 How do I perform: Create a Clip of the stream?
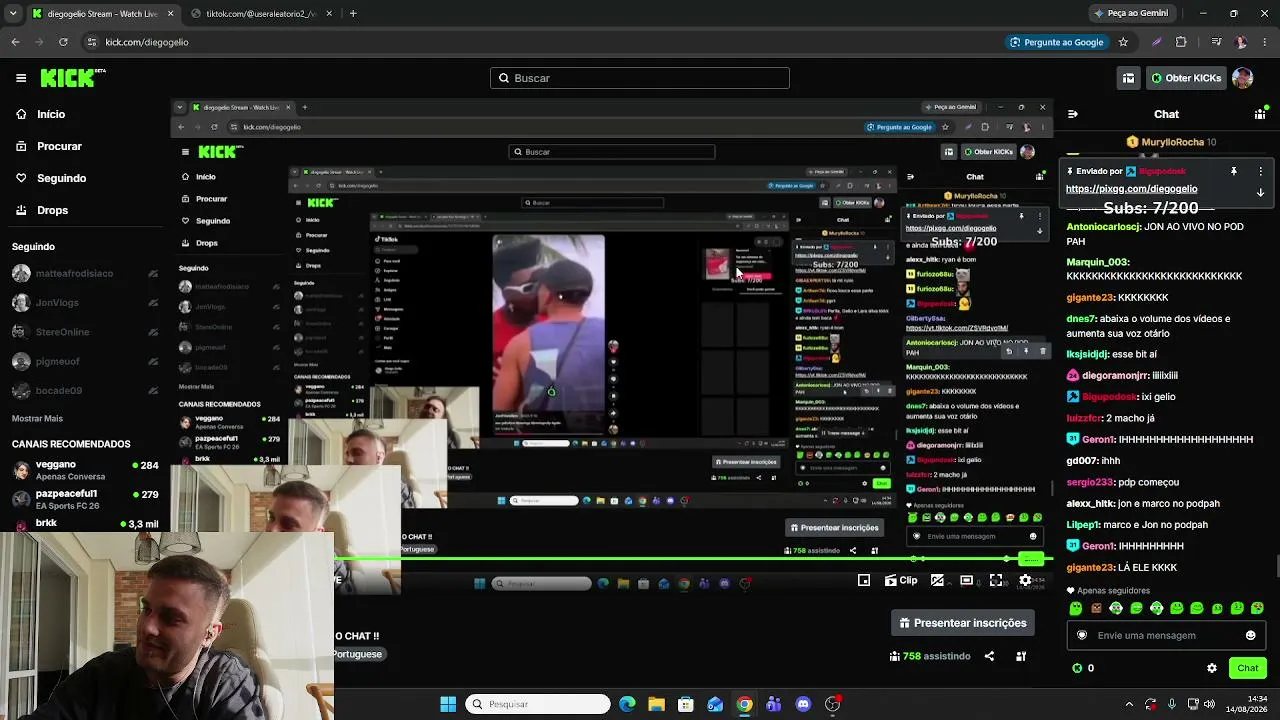pos(901,580)
